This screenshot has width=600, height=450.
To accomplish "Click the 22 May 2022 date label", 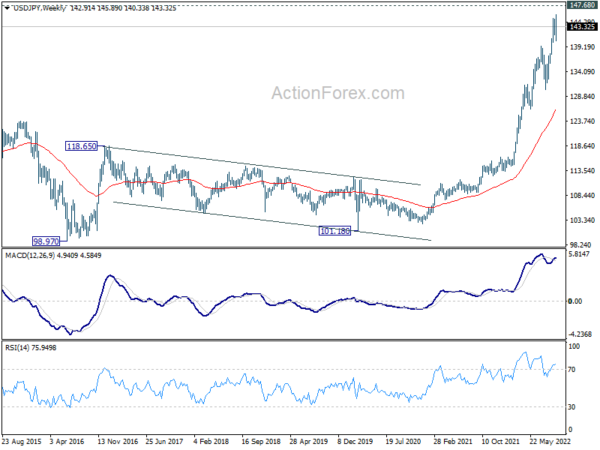I will [550, 442].
